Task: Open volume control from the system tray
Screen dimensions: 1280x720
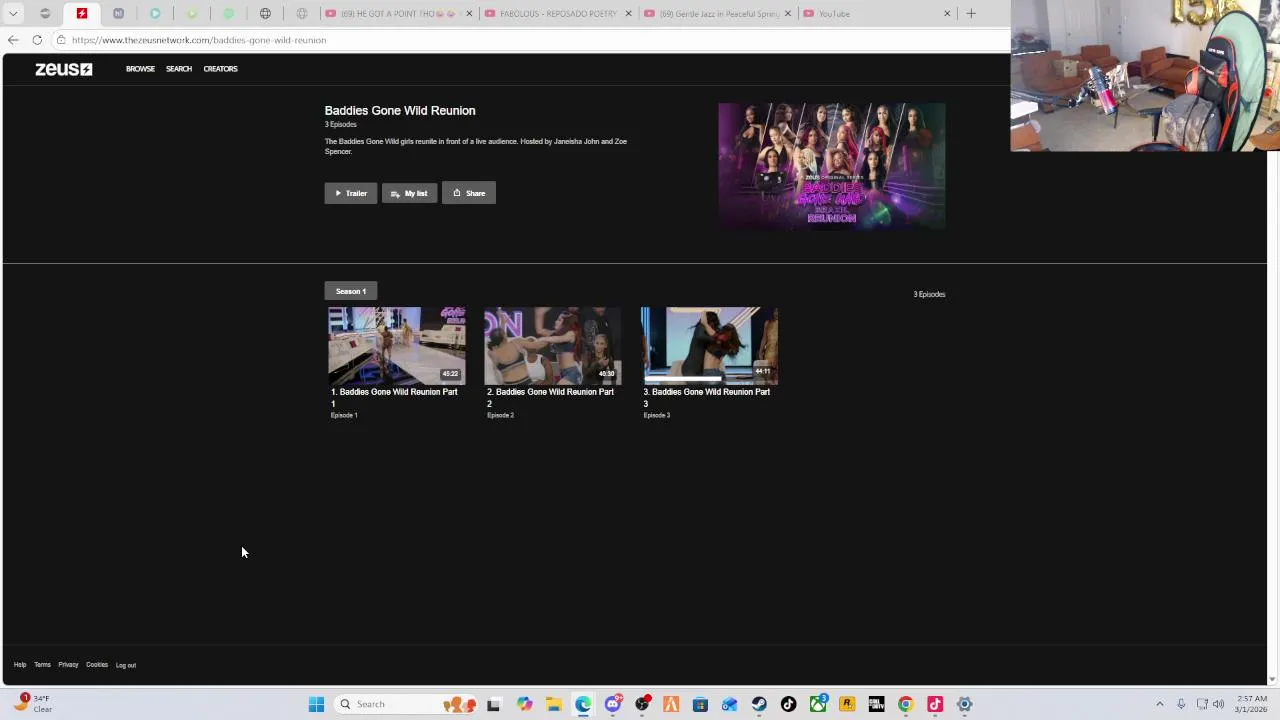Action: [x=1218, y=704]
